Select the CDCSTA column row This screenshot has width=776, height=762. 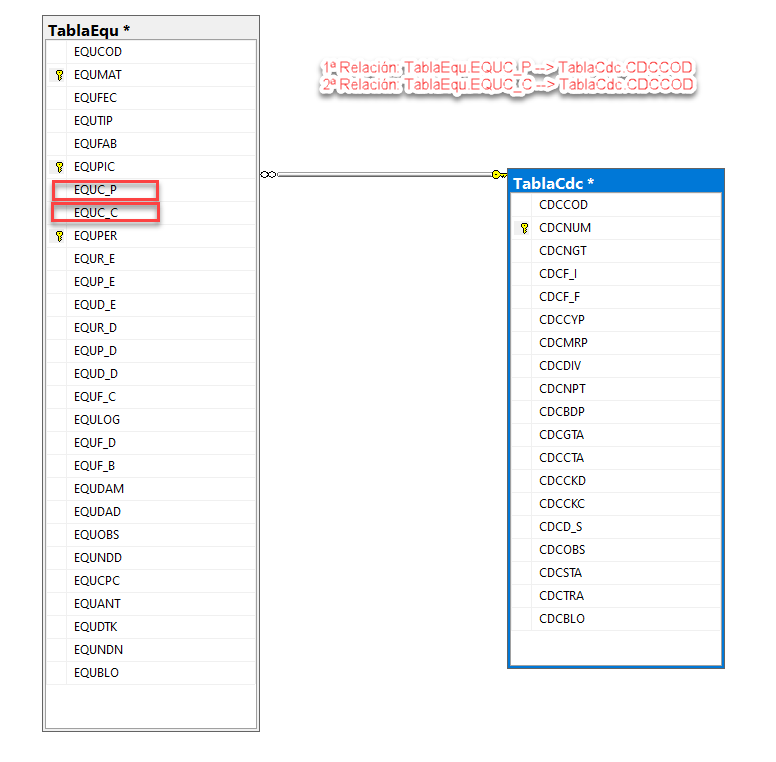pyautogui.click(x=616, y=573)
